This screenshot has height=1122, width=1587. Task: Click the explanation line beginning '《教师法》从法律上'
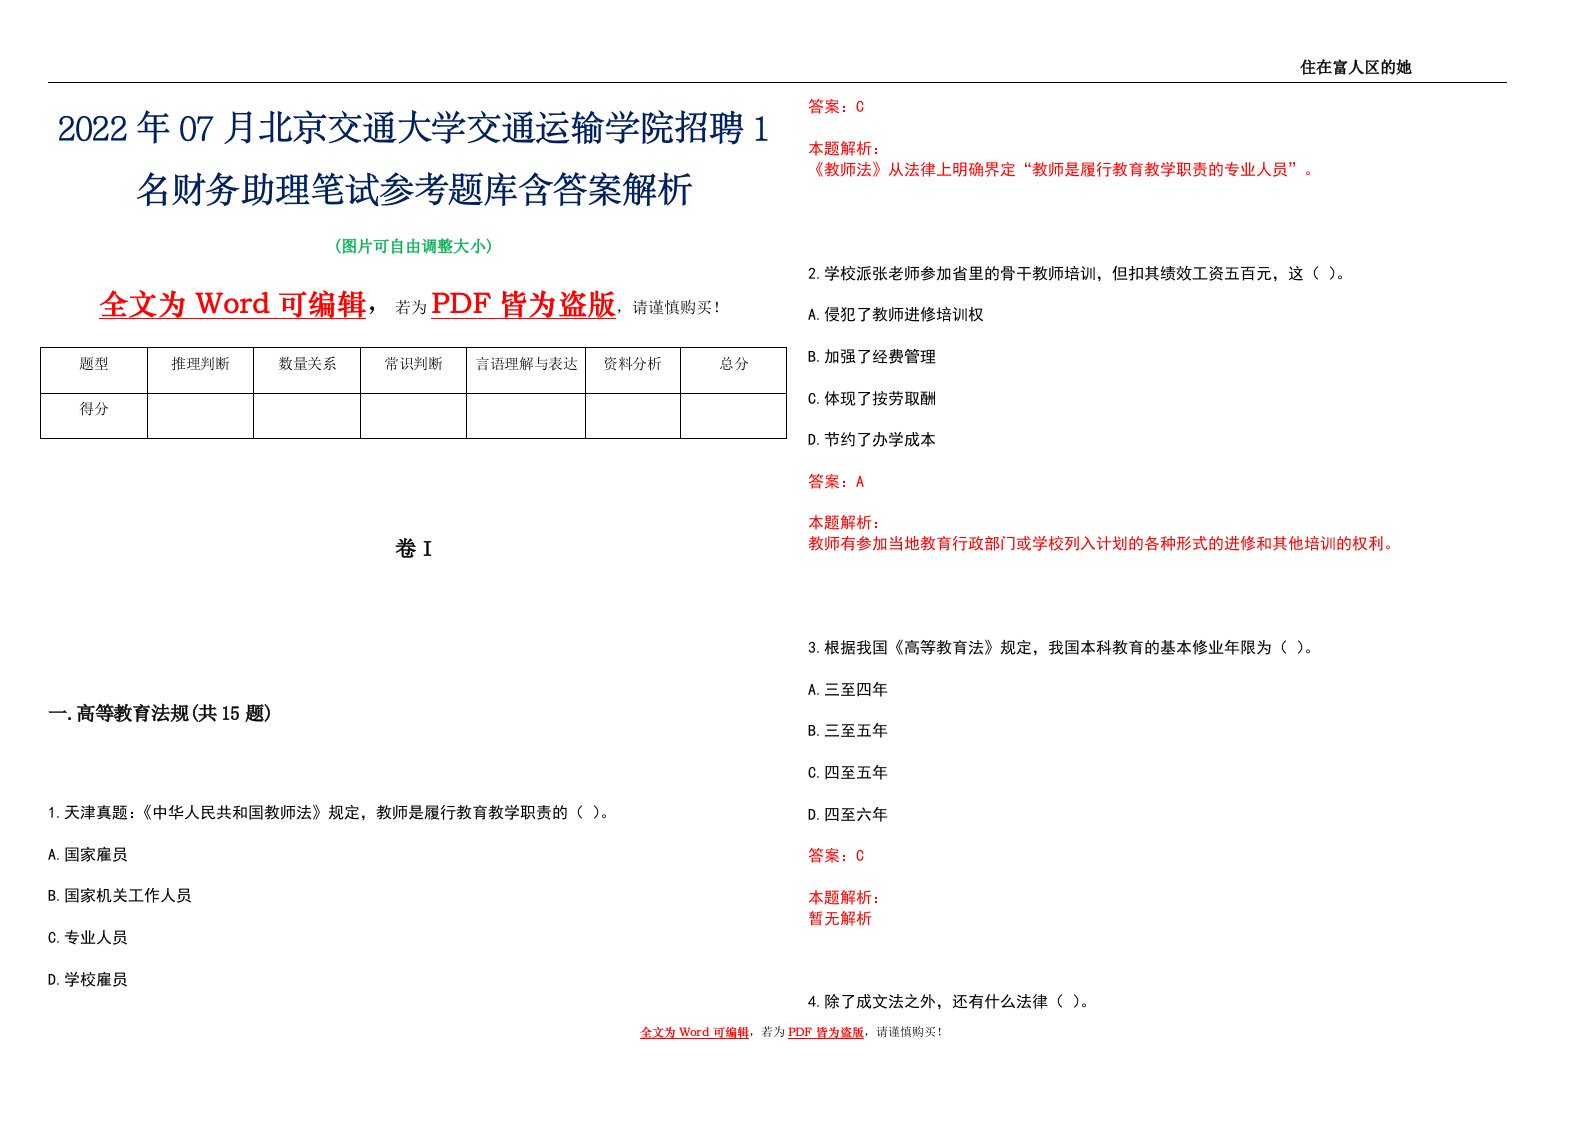pyautogui.click(x=1062, y=170)
